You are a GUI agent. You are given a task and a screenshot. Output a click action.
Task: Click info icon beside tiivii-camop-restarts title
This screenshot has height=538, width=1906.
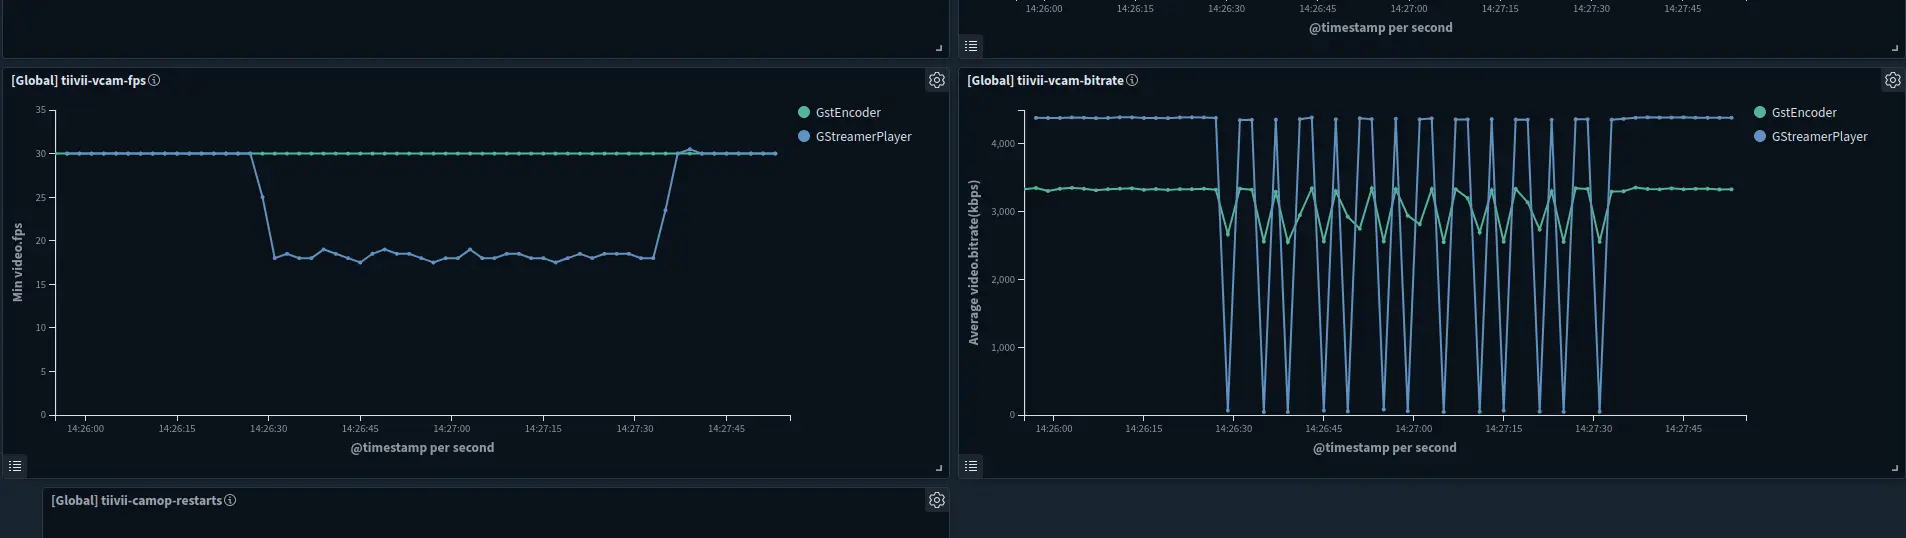point(230,500)
